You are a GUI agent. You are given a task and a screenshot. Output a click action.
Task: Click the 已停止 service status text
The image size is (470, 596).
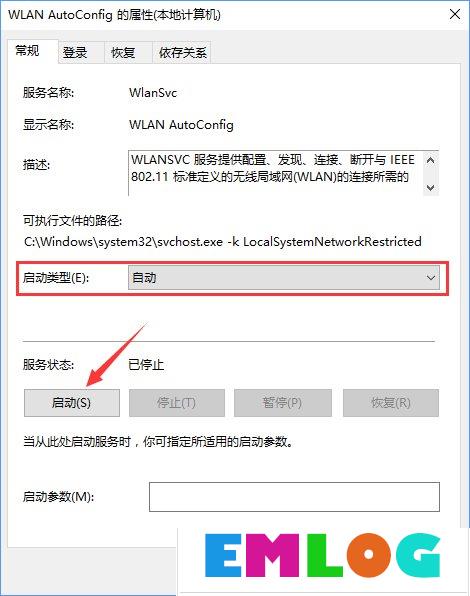tap(146, 365)
